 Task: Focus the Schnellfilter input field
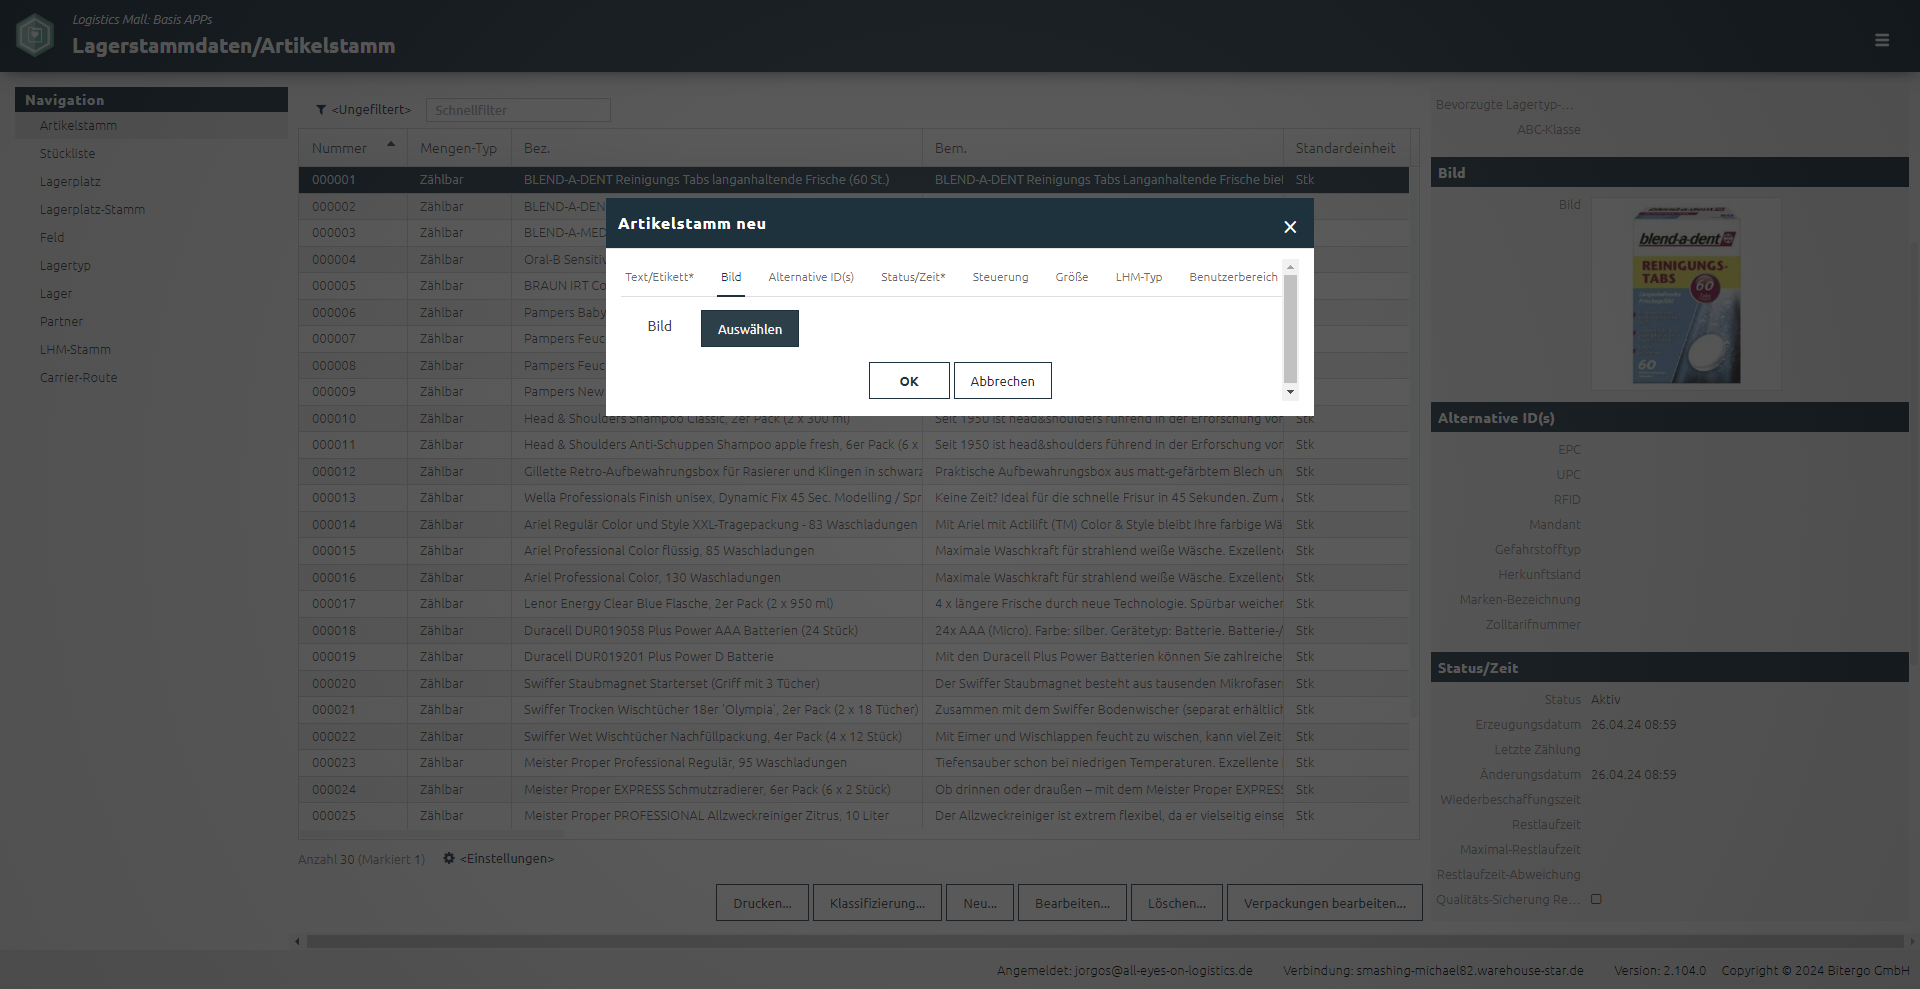[x=518, y=110]
